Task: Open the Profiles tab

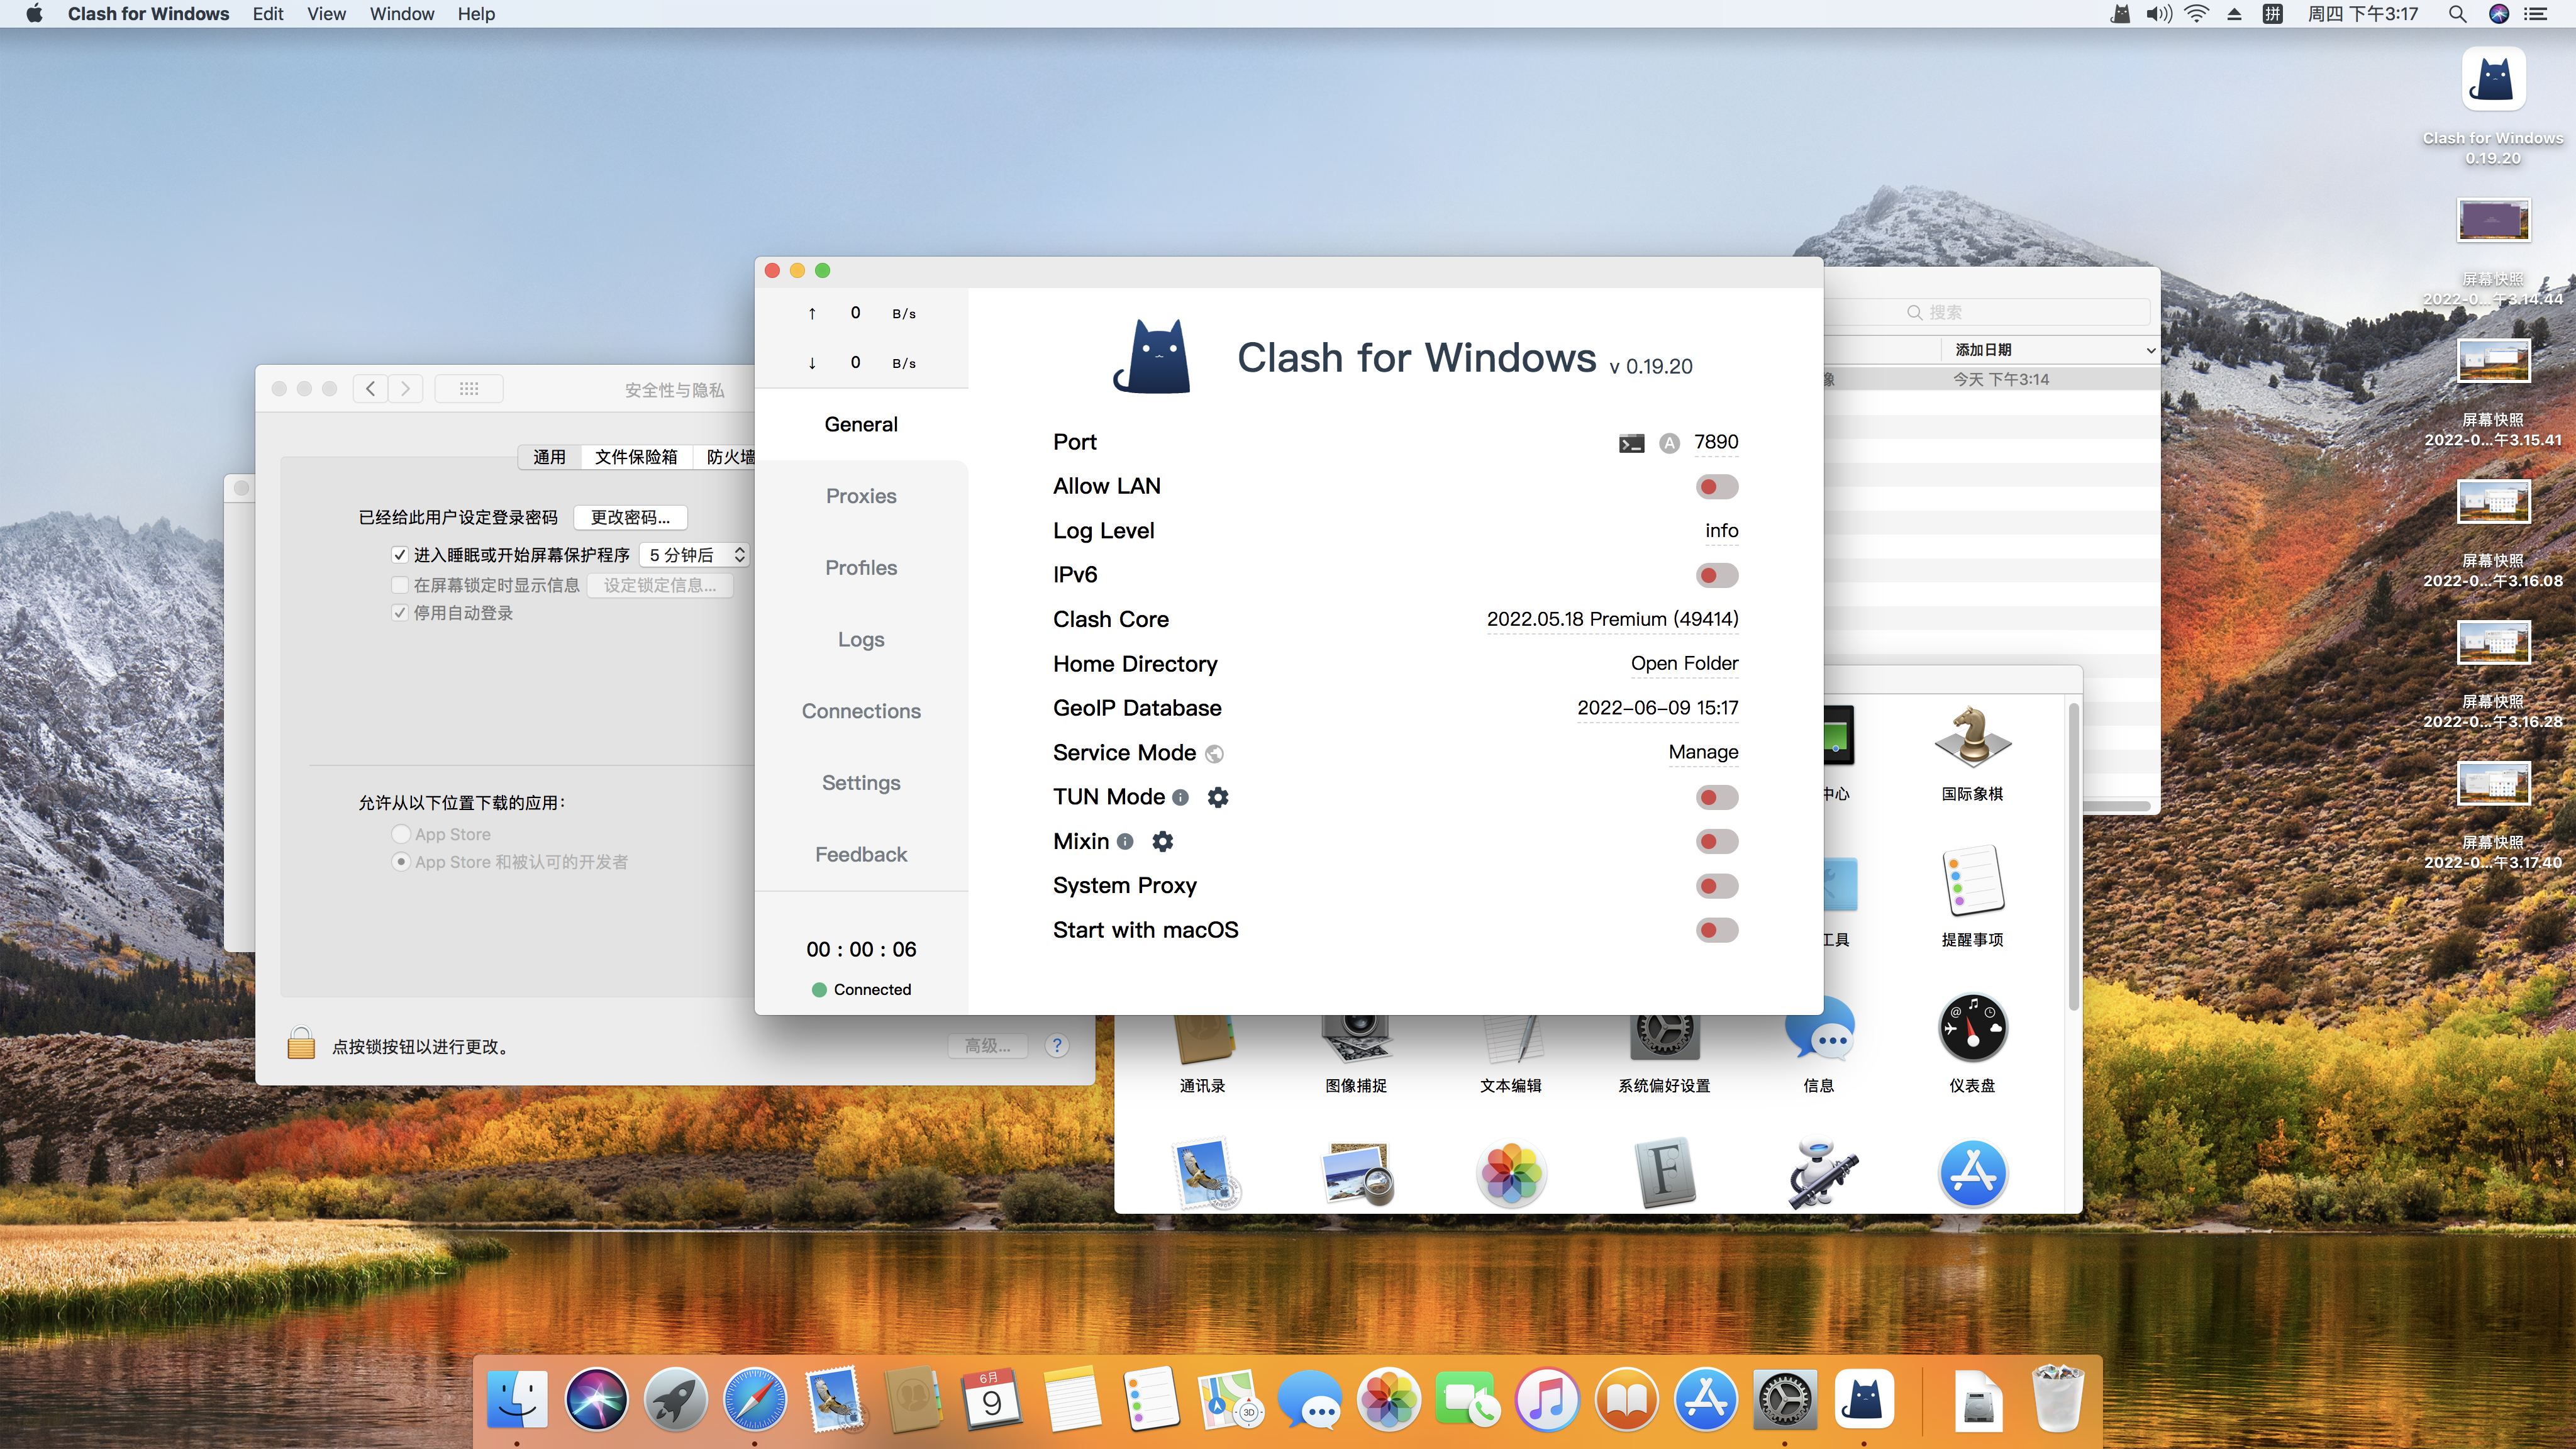Action: 861,568
